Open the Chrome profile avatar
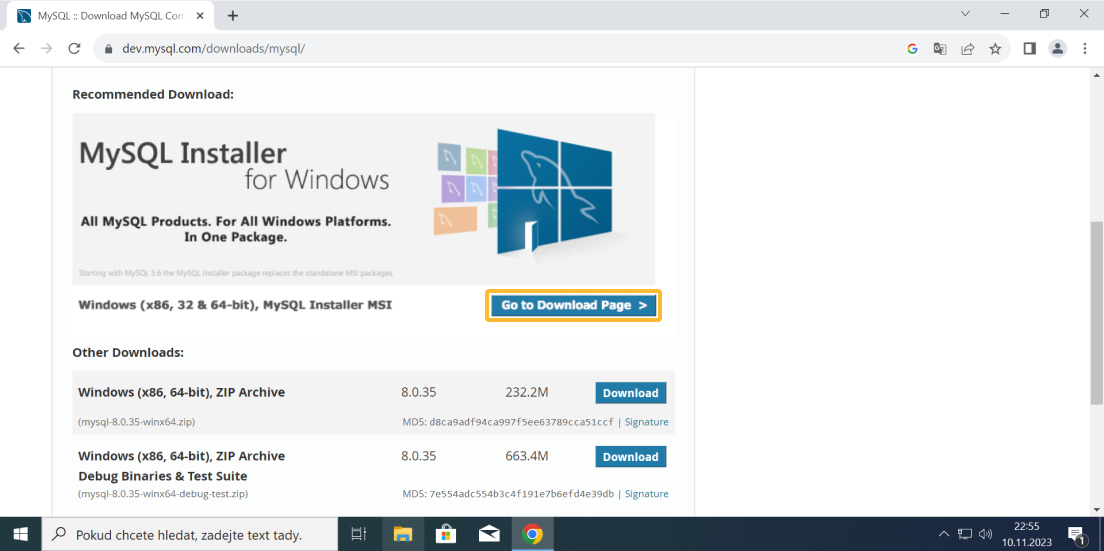Viewport: 1104px width, 551px height. (1057, 48)
